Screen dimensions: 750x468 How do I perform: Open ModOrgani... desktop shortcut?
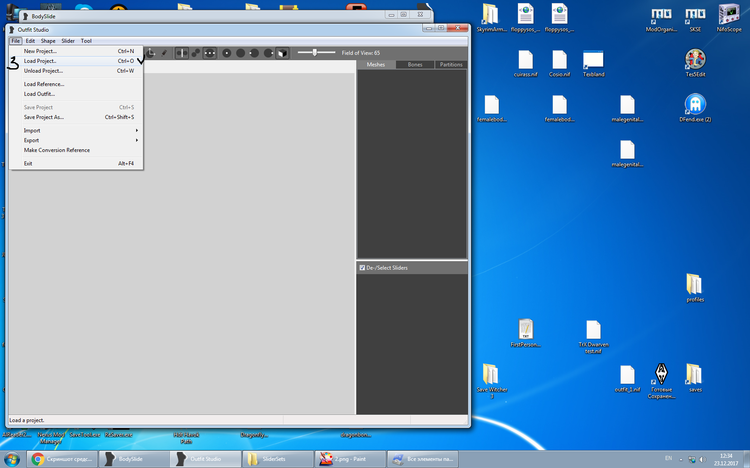661,18
